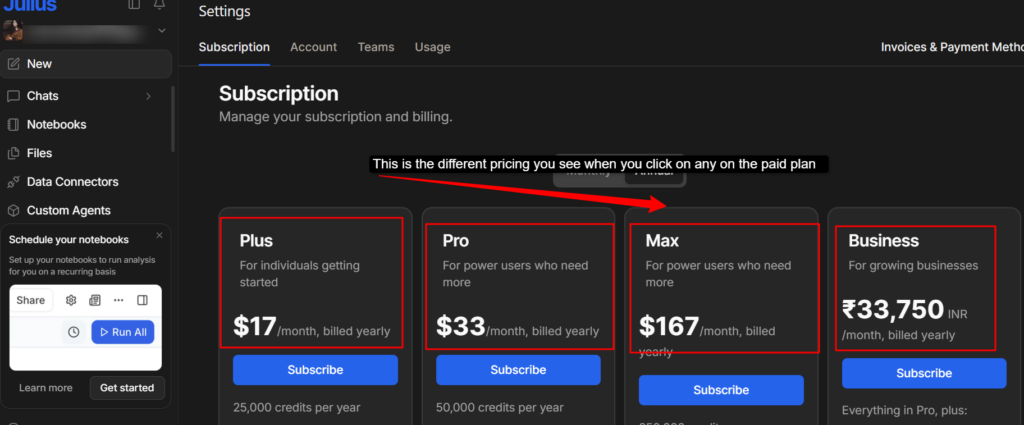
Task: Click the '50,000 credits per year' text
Action: click(x=500, y=408)
